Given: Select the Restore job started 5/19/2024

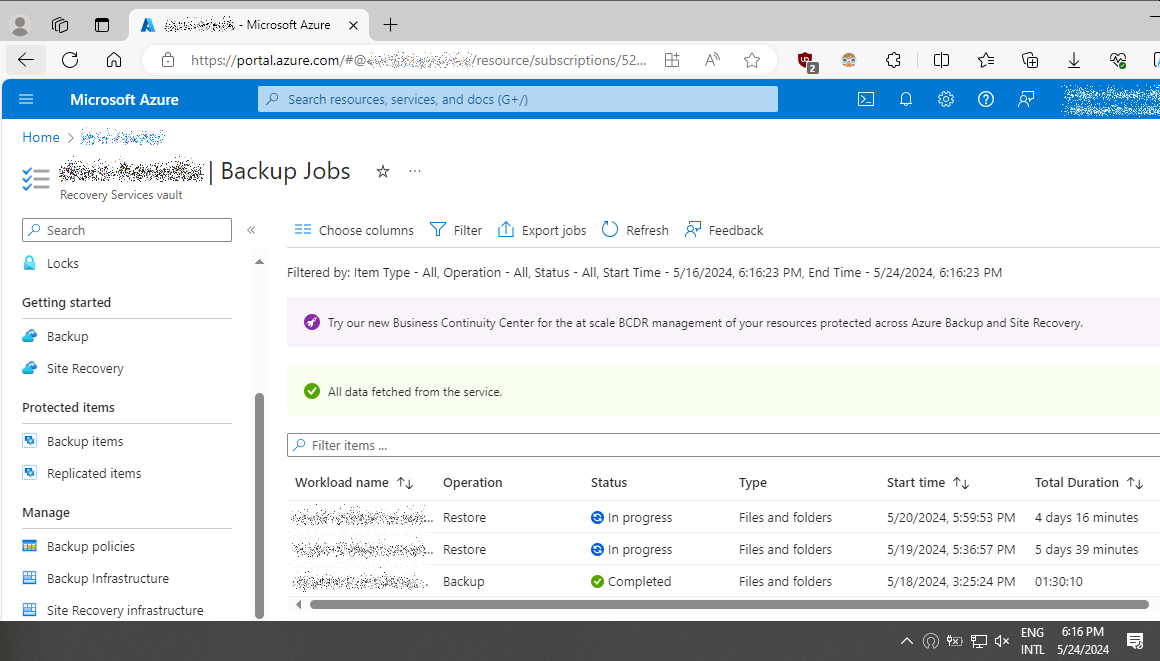Looking at the screenshot, I should click(x=724, y=549).
